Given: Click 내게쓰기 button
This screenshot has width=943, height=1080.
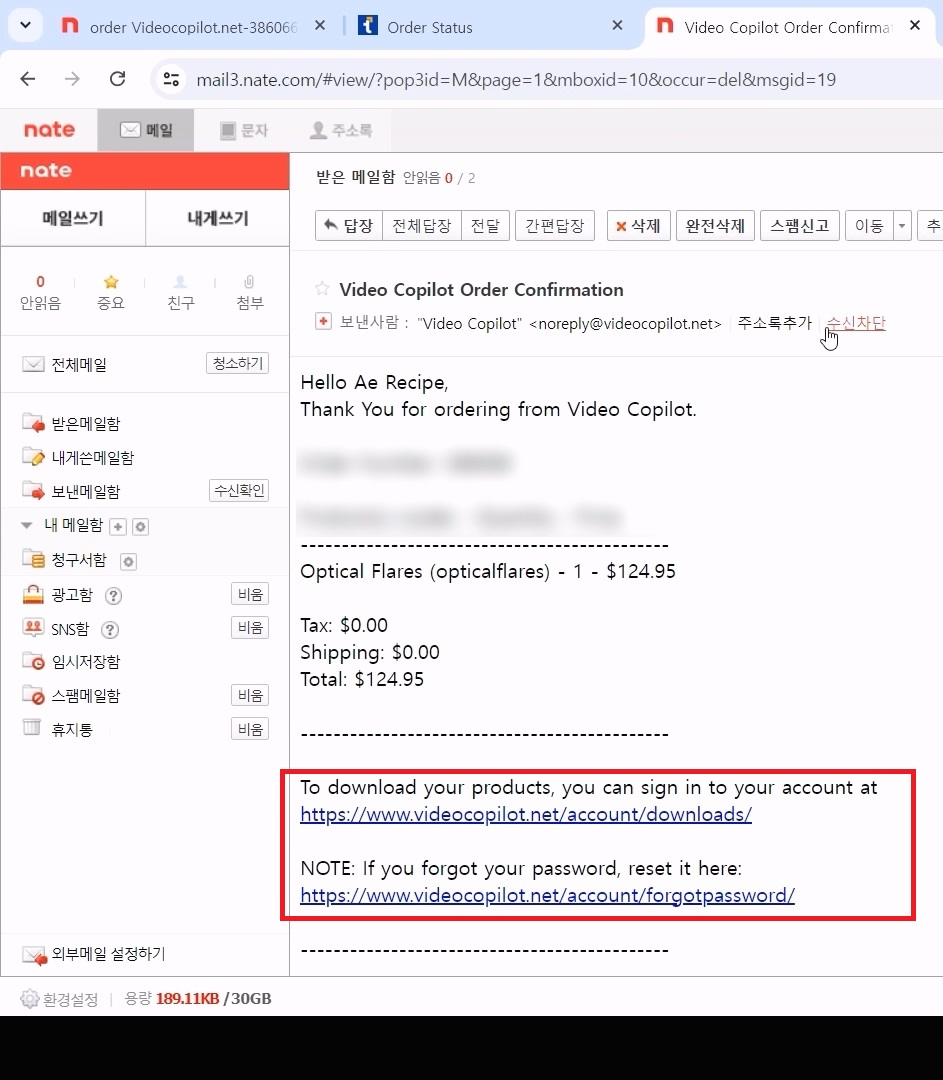Looking at the screenshot, I should (218, 218).
